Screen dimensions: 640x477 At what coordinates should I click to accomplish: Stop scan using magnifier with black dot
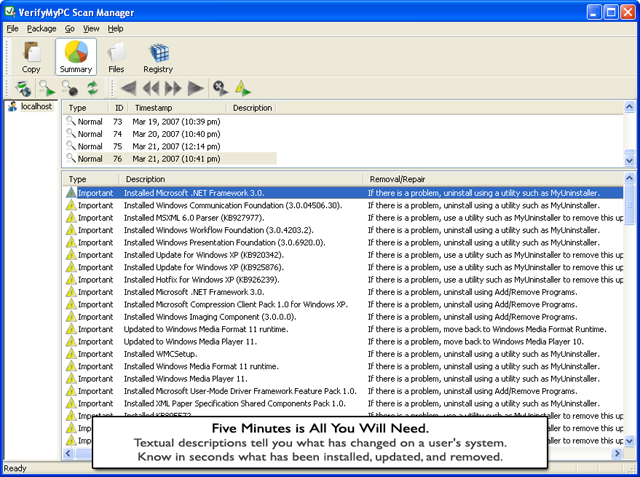coord(69,88)
